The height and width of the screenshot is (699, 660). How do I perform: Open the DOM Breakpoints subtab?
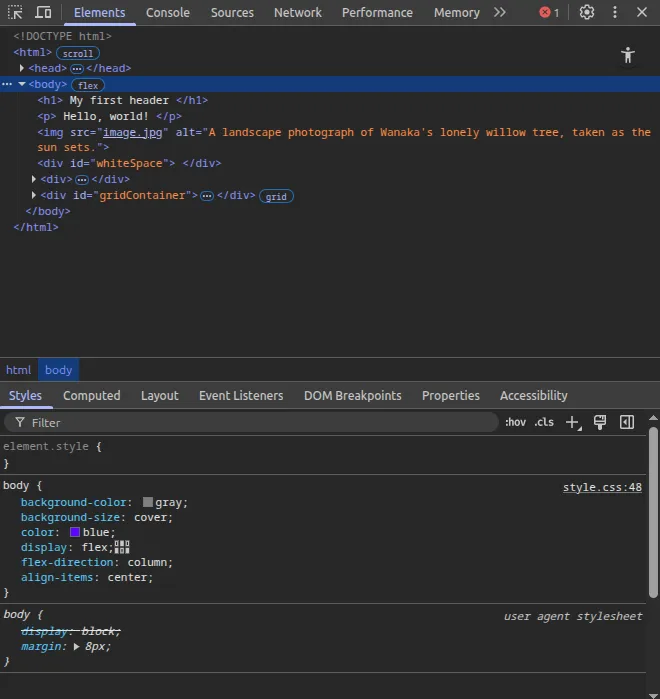(x=353, y=395)
